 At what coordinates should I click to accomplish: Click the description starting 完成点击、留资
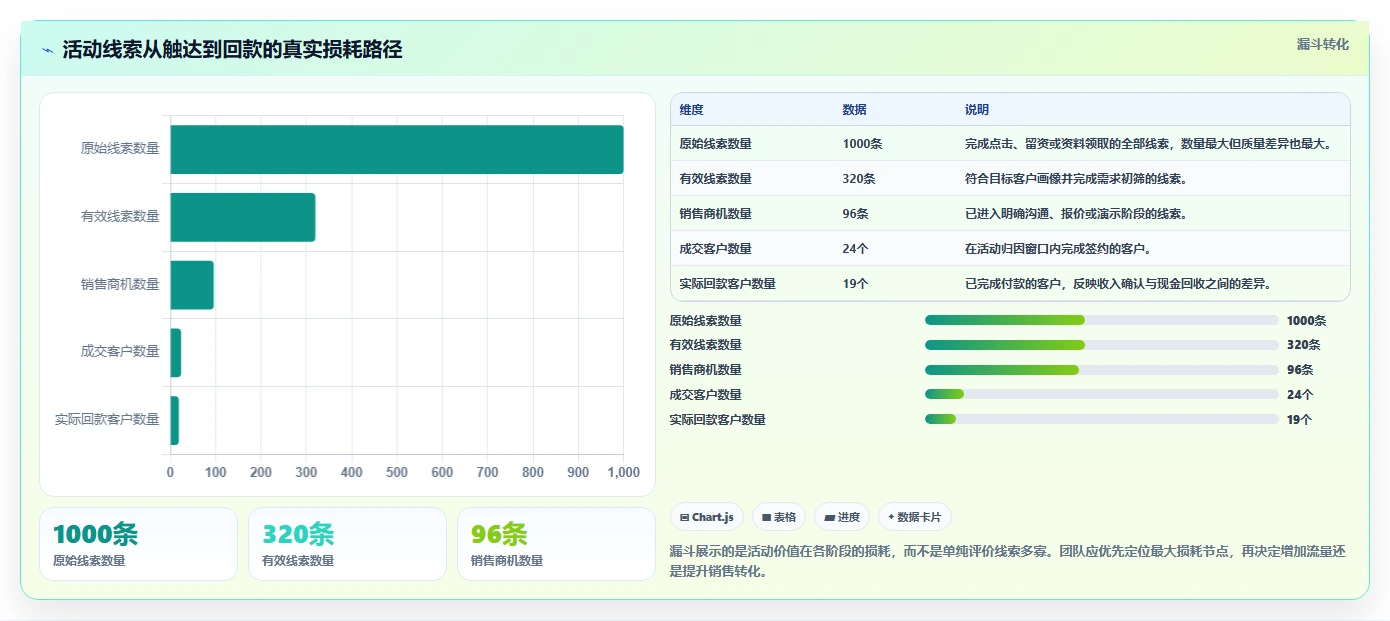click(x=1148, y=144)
